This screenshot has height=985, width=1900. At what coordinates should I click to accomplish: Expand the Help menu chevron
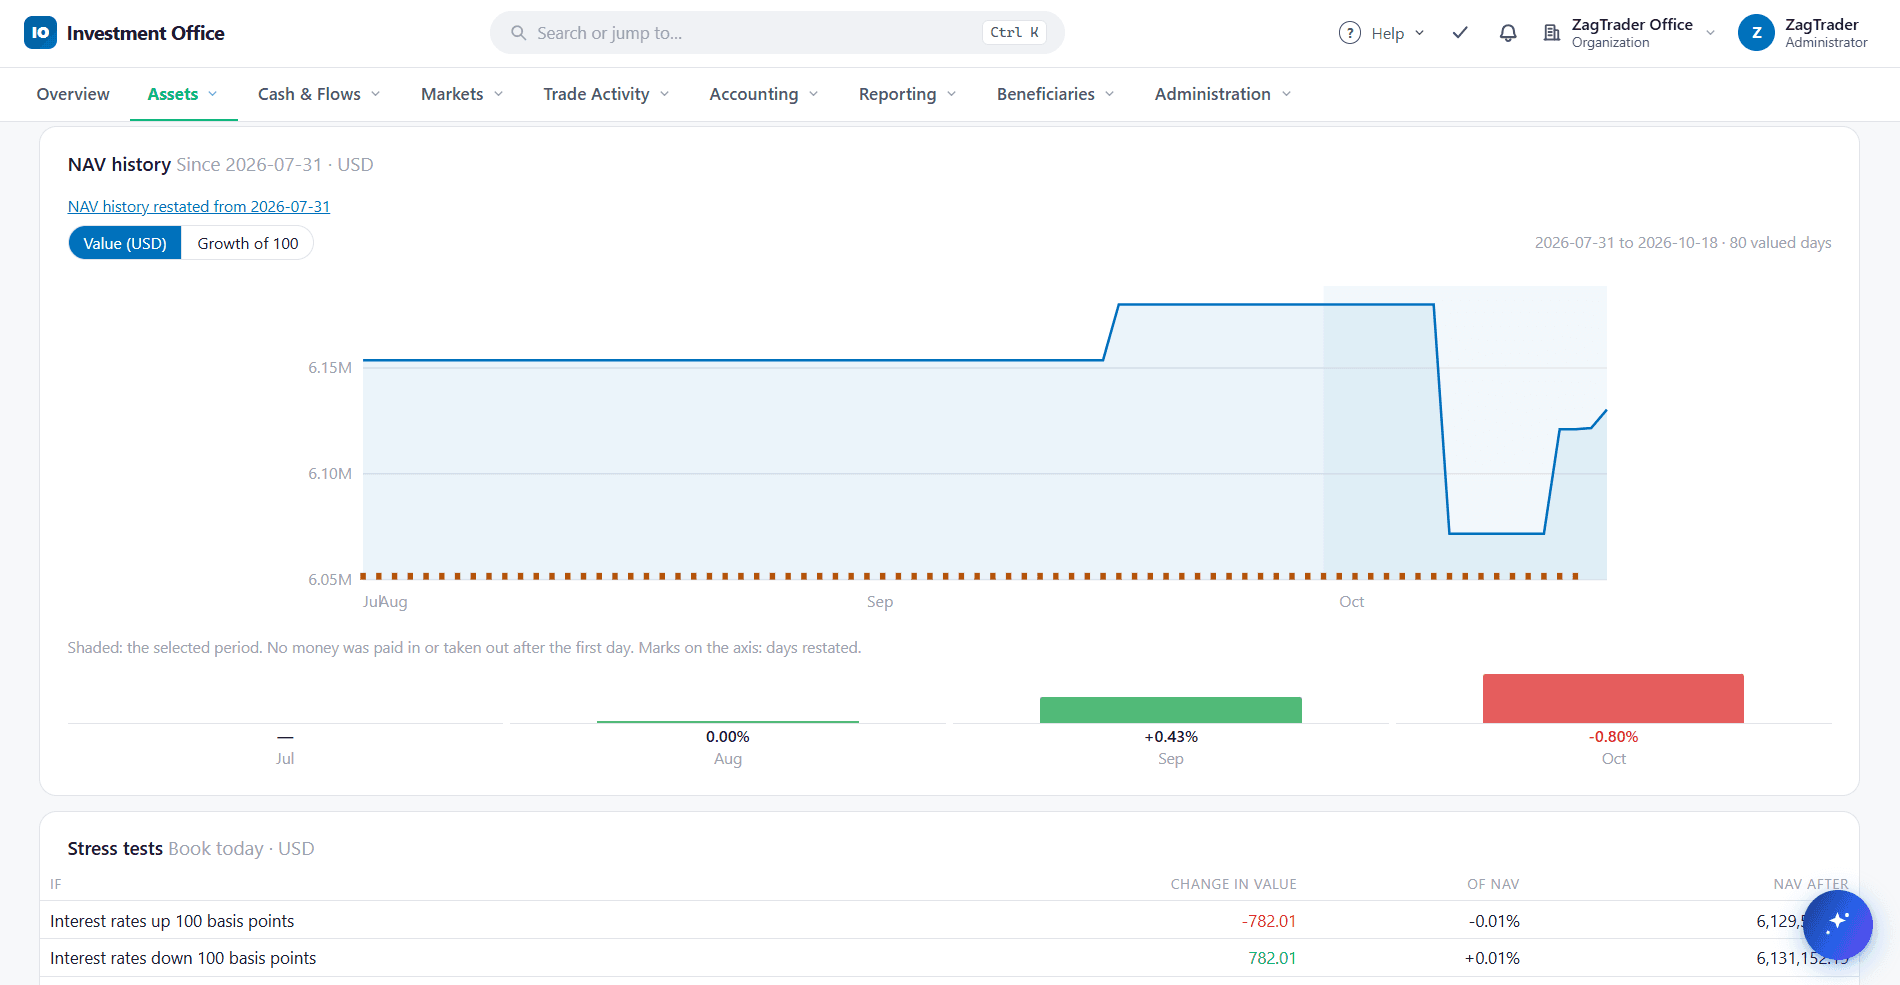[x=1419, y=33]
